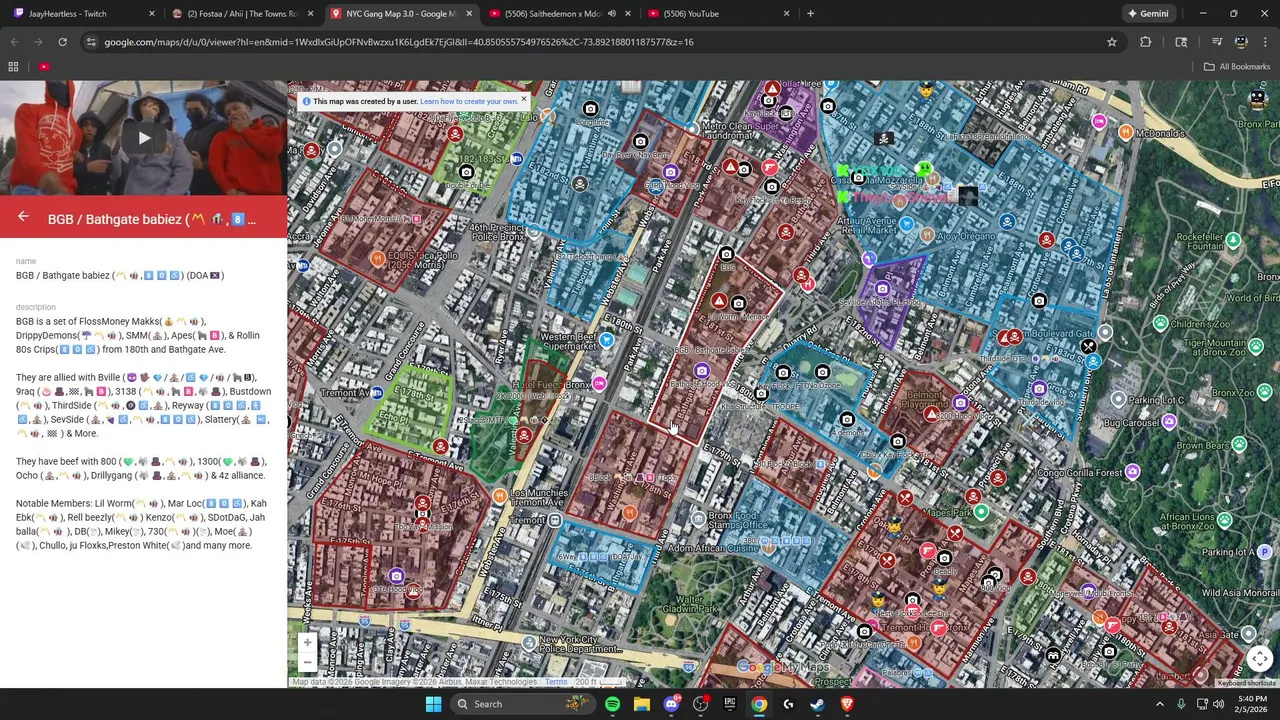Image resolution: width=1280 pixels, height=720 pixels.
Task: Go back with the side panel arrow
Action: (x=23, y=217)
